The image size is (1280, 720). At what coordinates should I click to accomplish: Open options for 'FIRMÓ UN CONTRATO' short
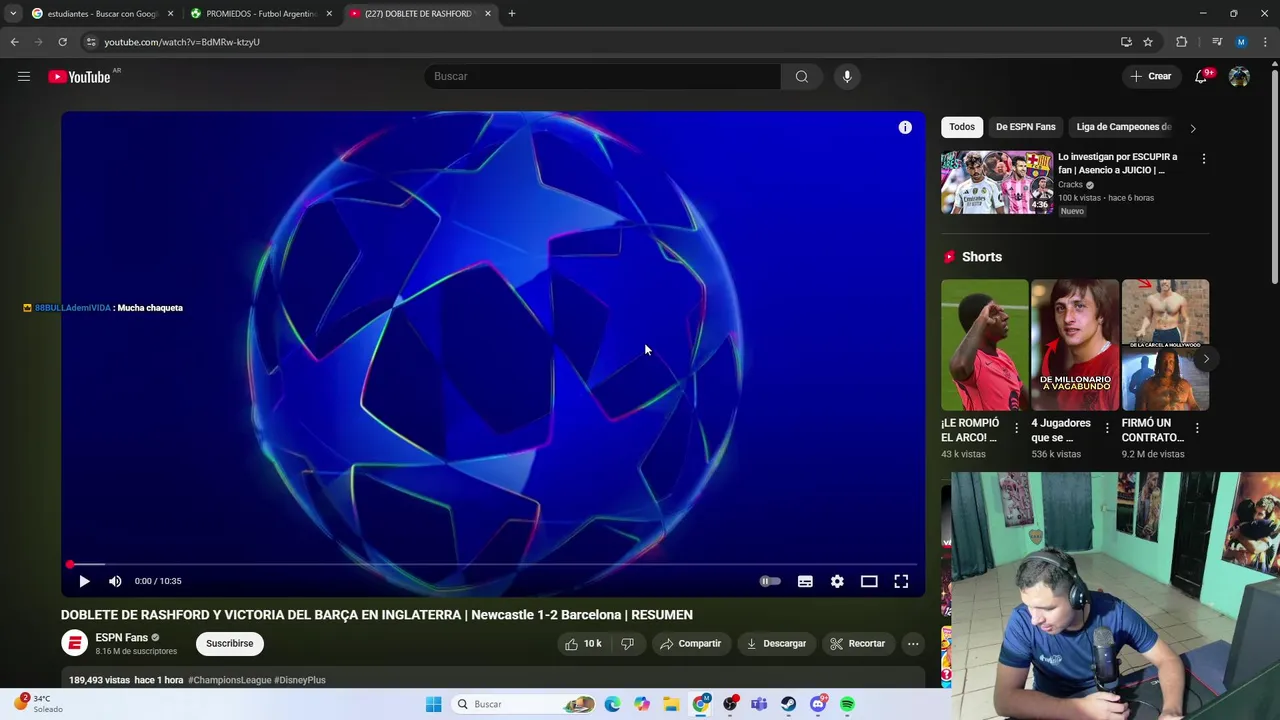(x=1197, y=428)
